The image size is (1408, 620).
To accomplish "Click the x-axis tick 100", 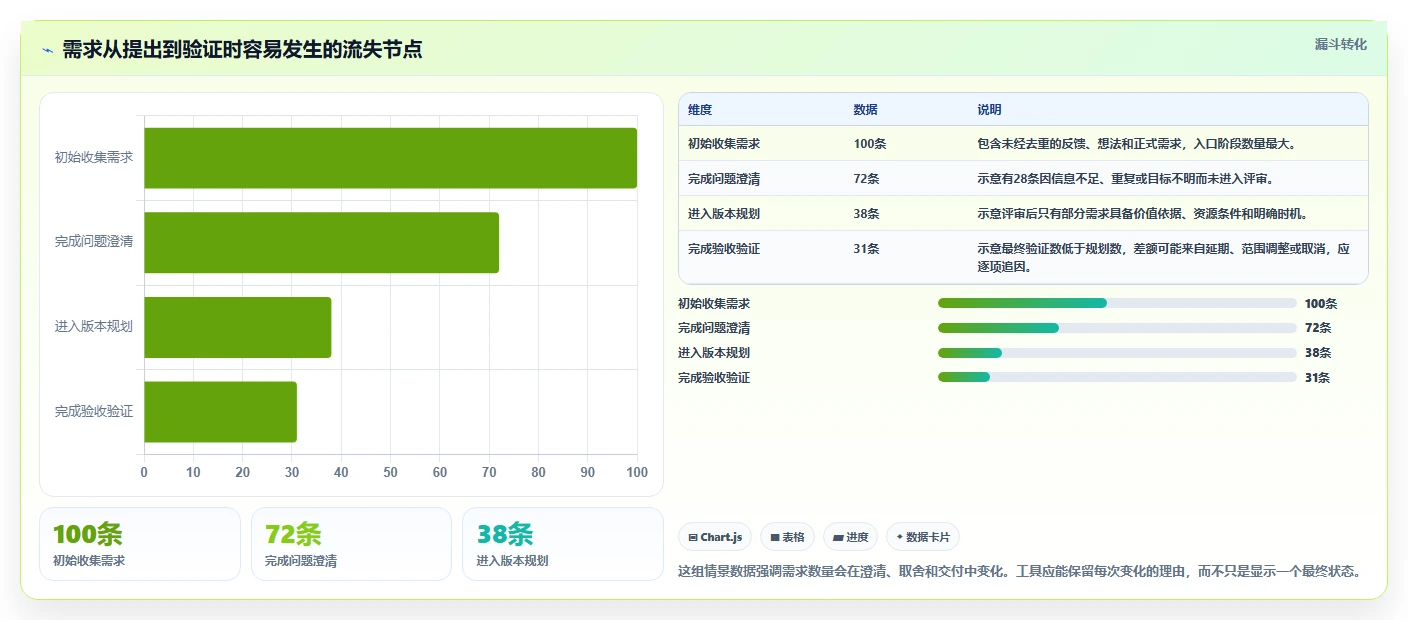I will pos(636,472).
